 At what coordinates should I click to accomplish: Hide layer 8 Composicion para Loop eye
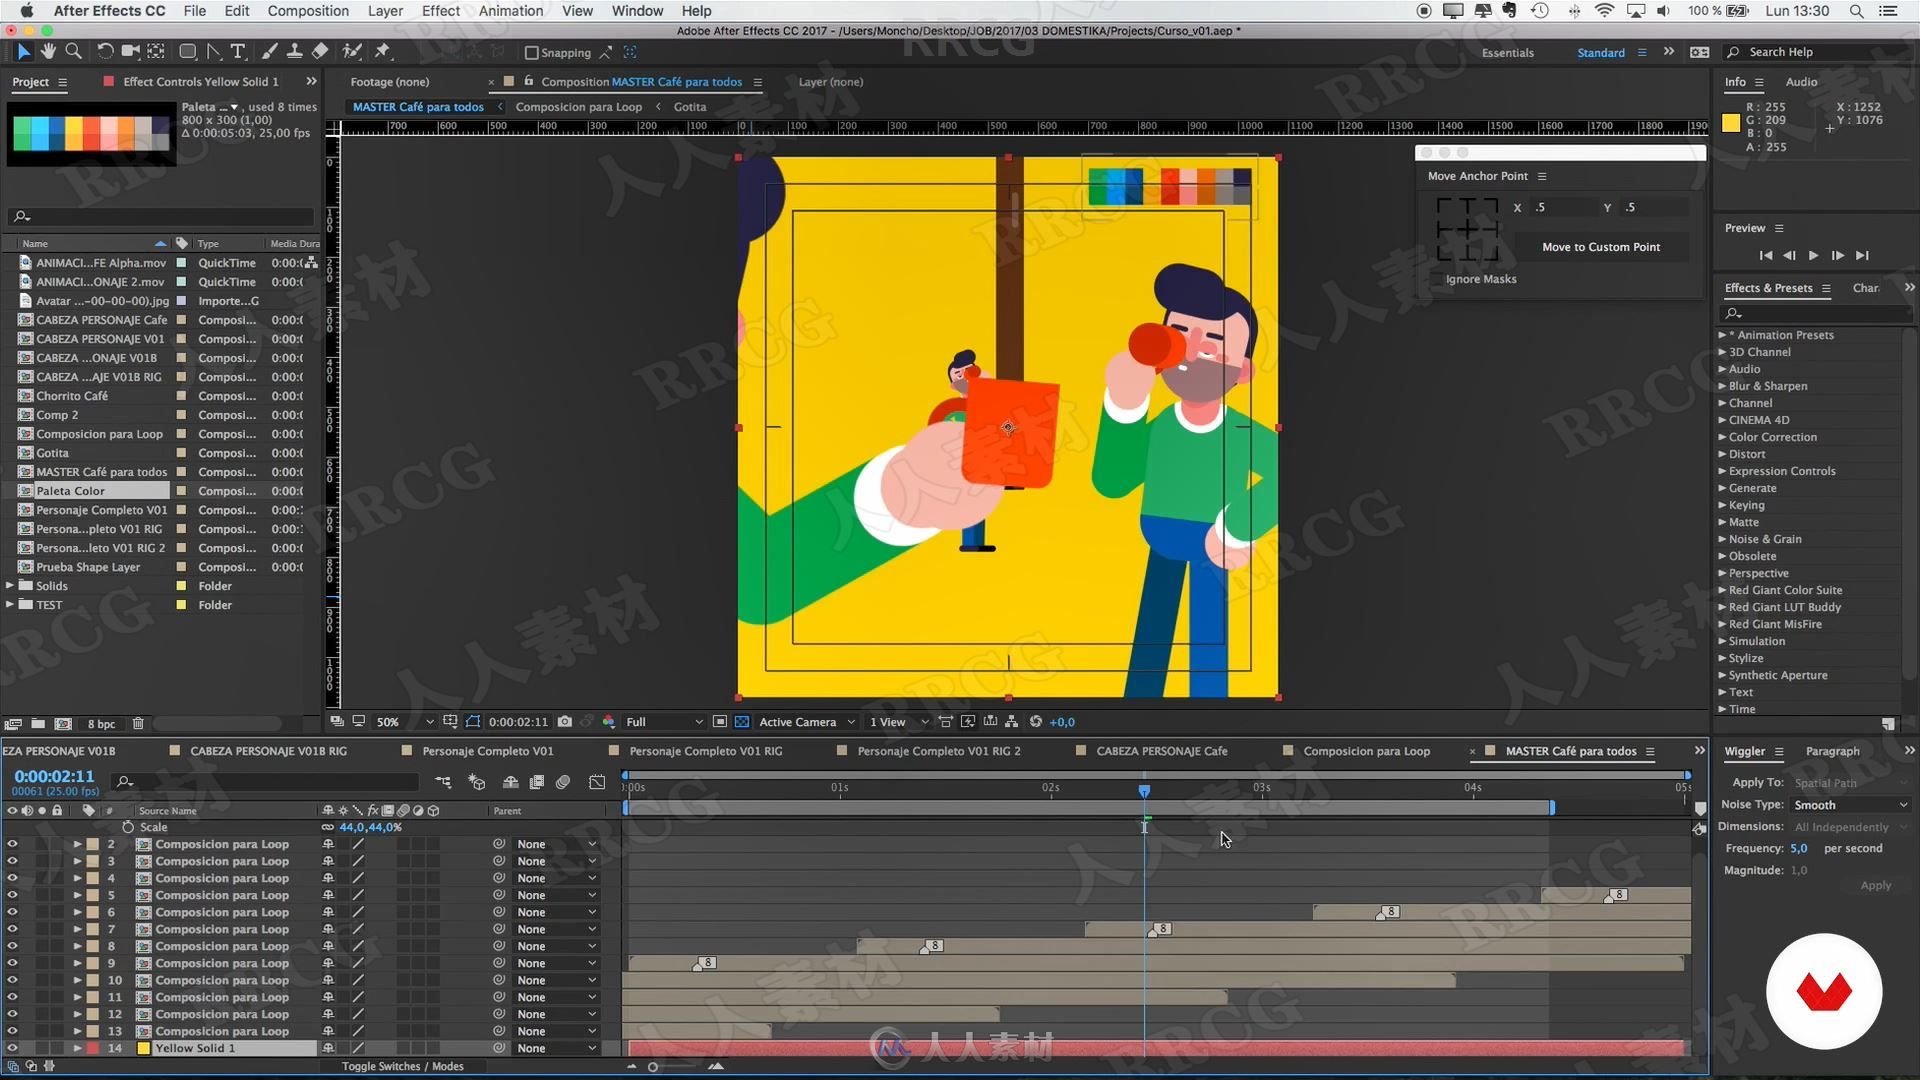pyautogui.click(x=12, y=946)
